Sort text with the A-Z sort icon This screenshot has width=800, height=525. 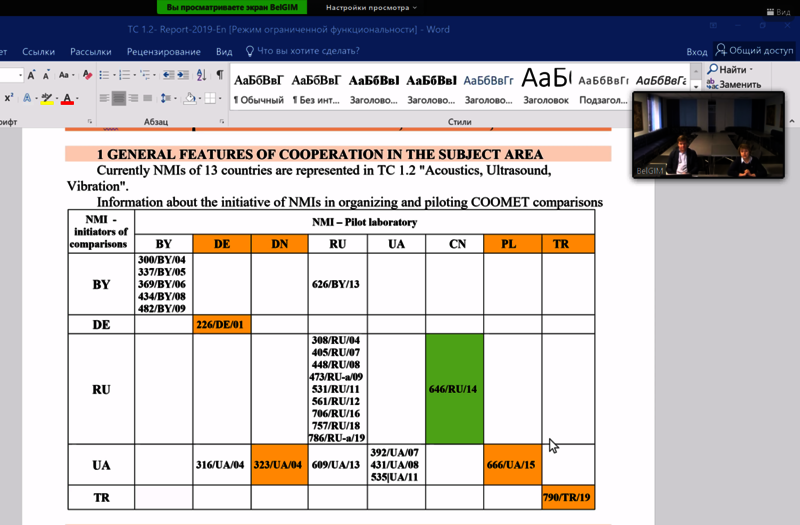[x=202, y=75]
